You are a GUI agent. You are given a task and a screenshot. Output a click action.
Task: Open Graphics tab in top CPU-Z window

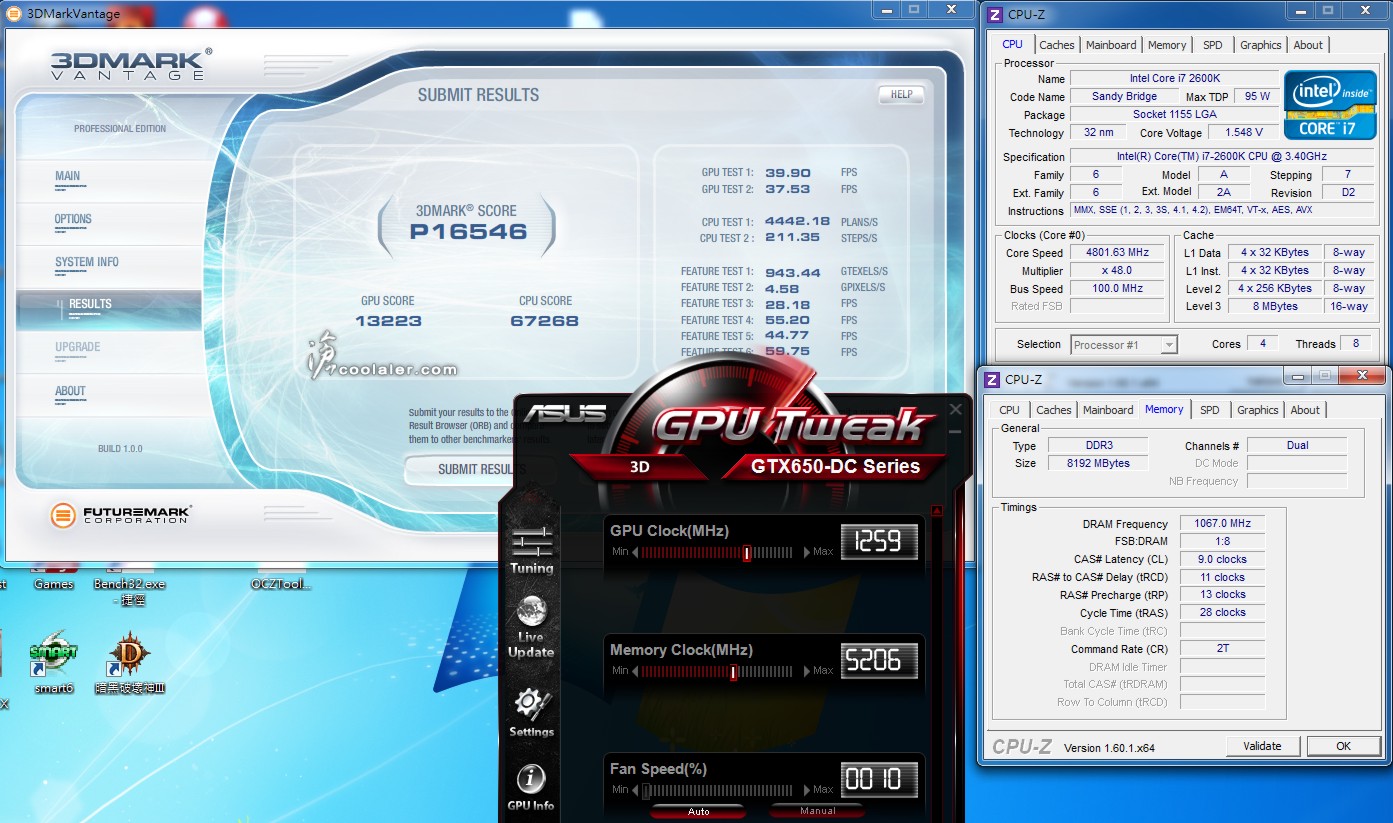tap(1260, 45)
